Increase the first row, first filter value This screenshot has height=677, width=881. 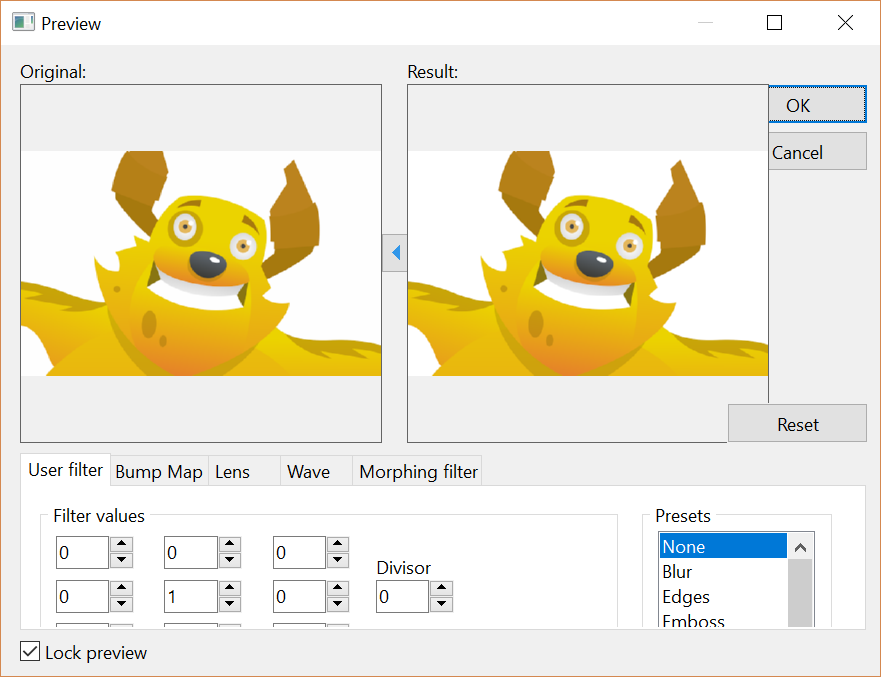point(121,544)
